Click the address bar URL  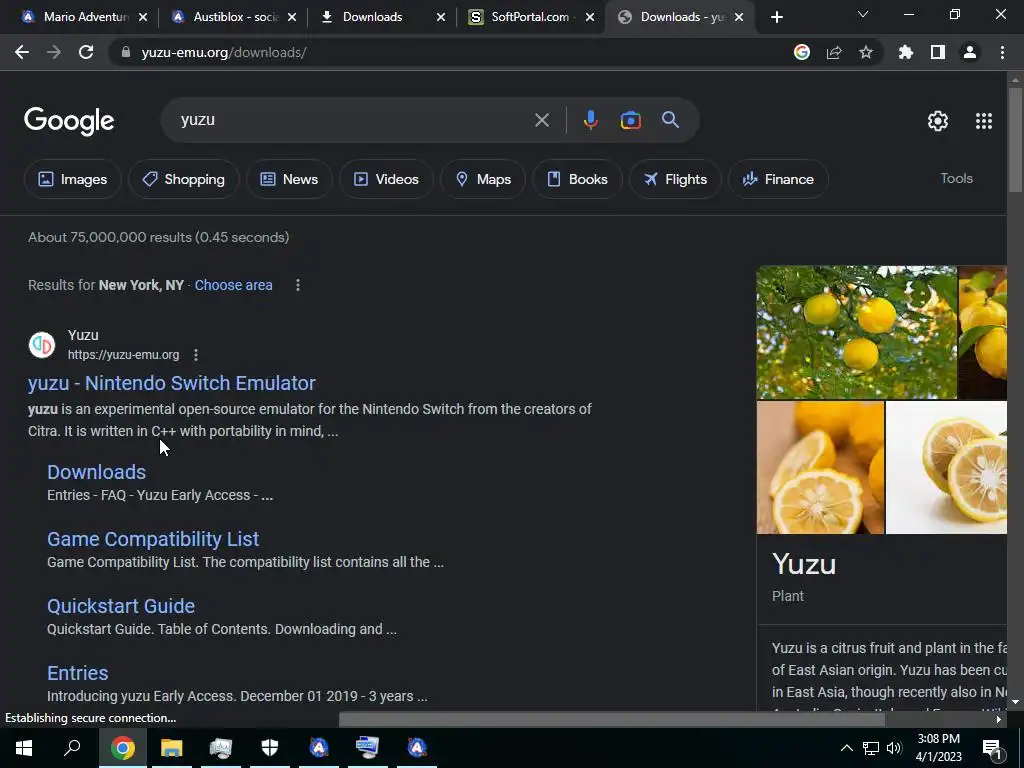[x=224, y=52]
